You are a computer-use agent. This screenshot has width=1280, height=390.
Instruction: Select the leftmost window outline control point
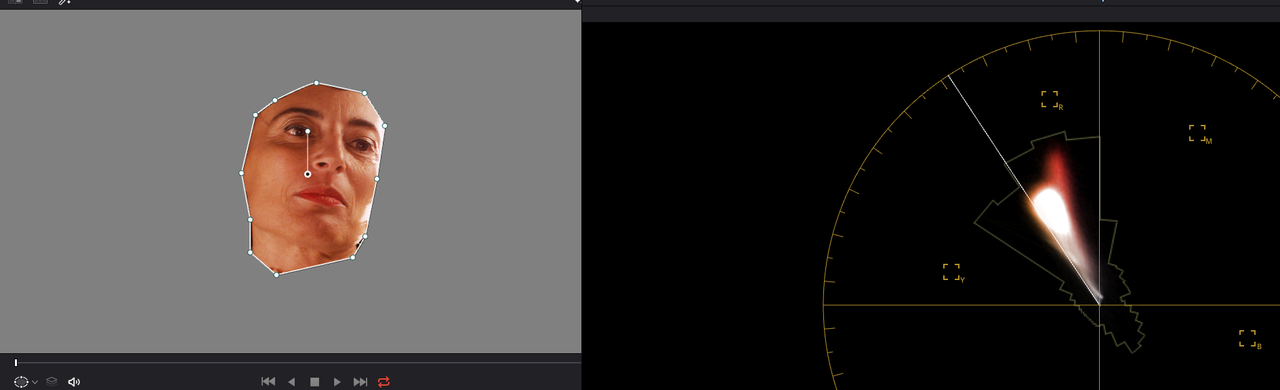(x=242, y=173)
